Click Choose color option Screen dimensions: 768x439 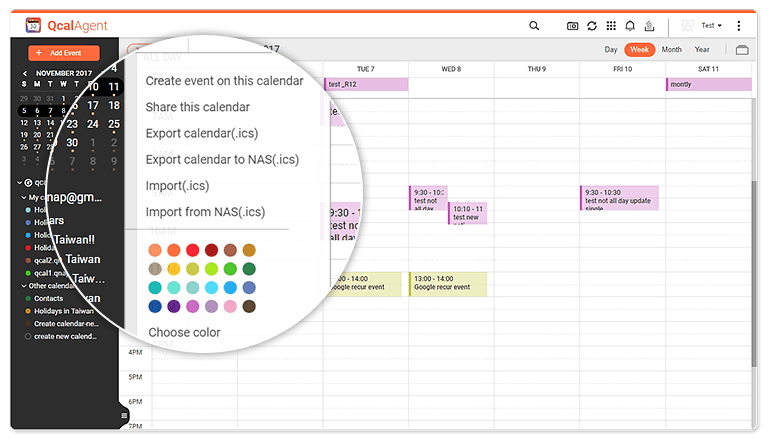[184, 332]
